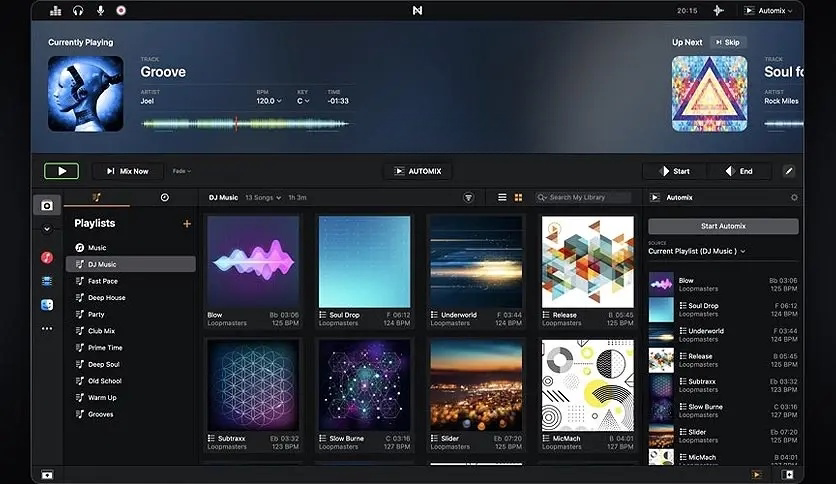Show more sources via three dots
Image resolution: width=836 pixels, height=484 pixels.
(x=47, y=328)
